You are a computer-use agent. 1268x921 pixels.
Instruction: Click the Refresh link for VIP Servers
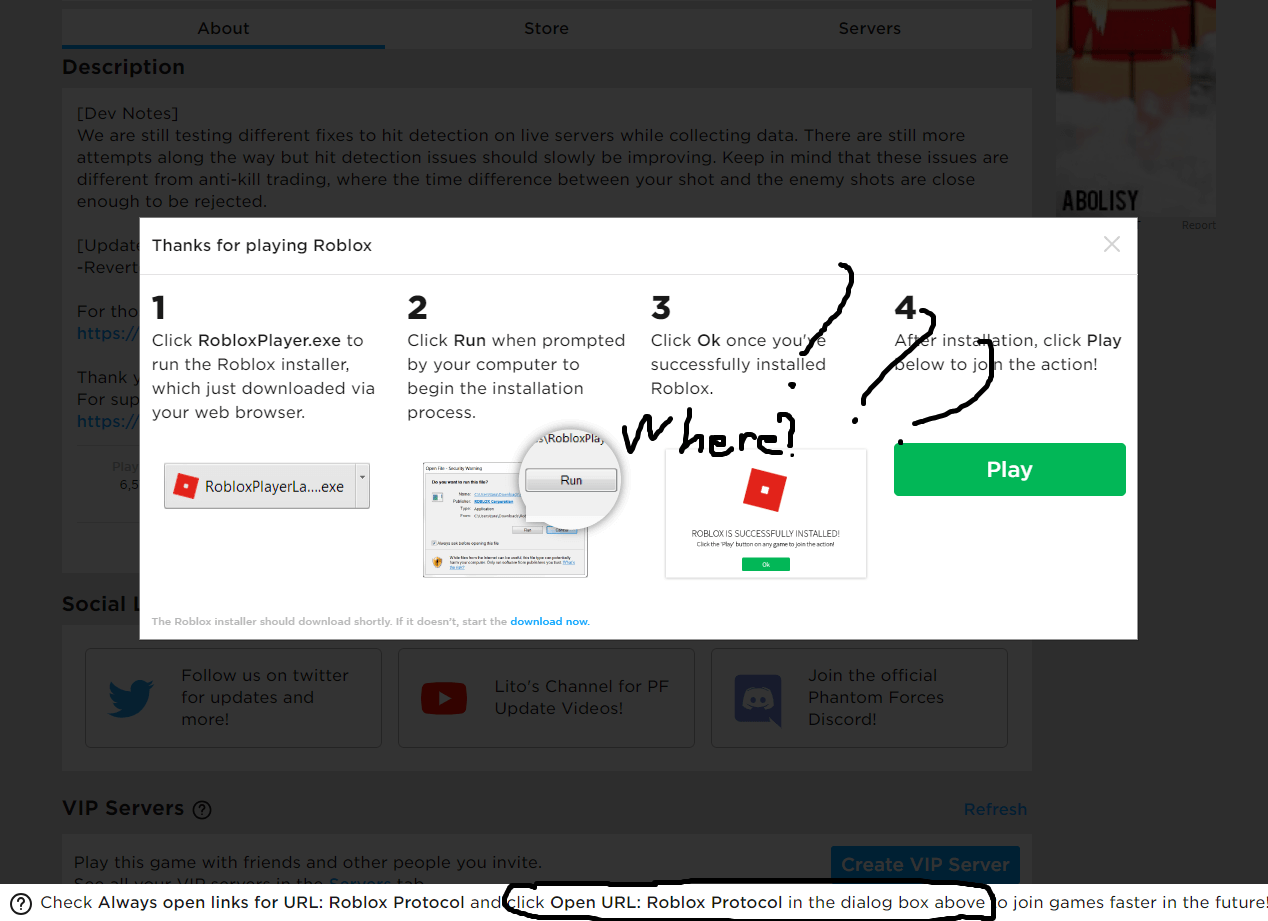pyautogui.click(x=995, y=809)
